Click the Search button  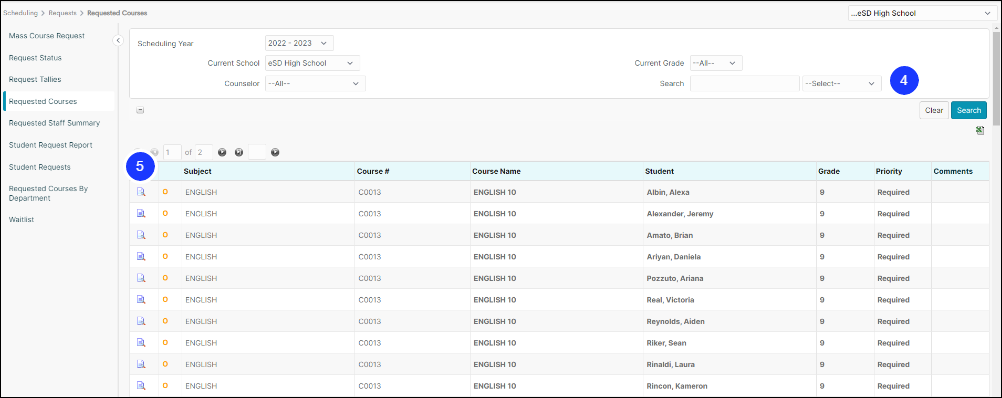tap(969, 110)
